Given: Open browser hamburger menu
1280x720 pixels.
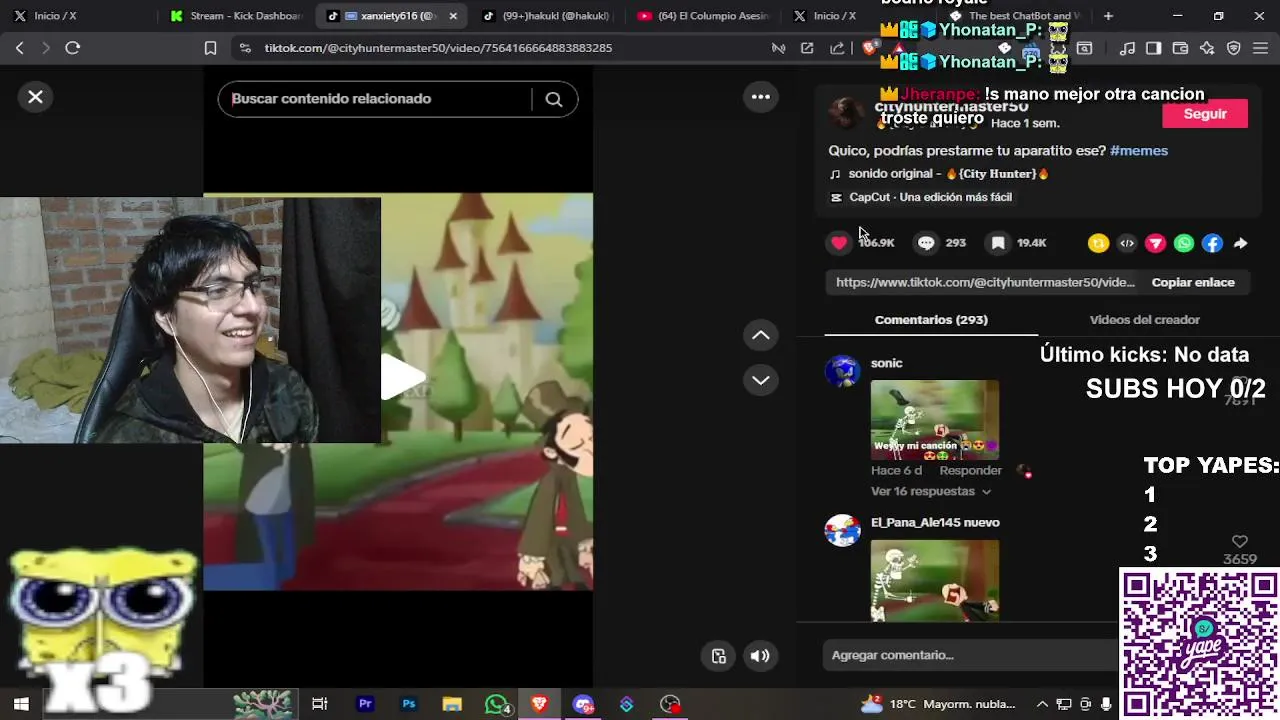Looking at the screenshot, I should tap(1260, 48).
